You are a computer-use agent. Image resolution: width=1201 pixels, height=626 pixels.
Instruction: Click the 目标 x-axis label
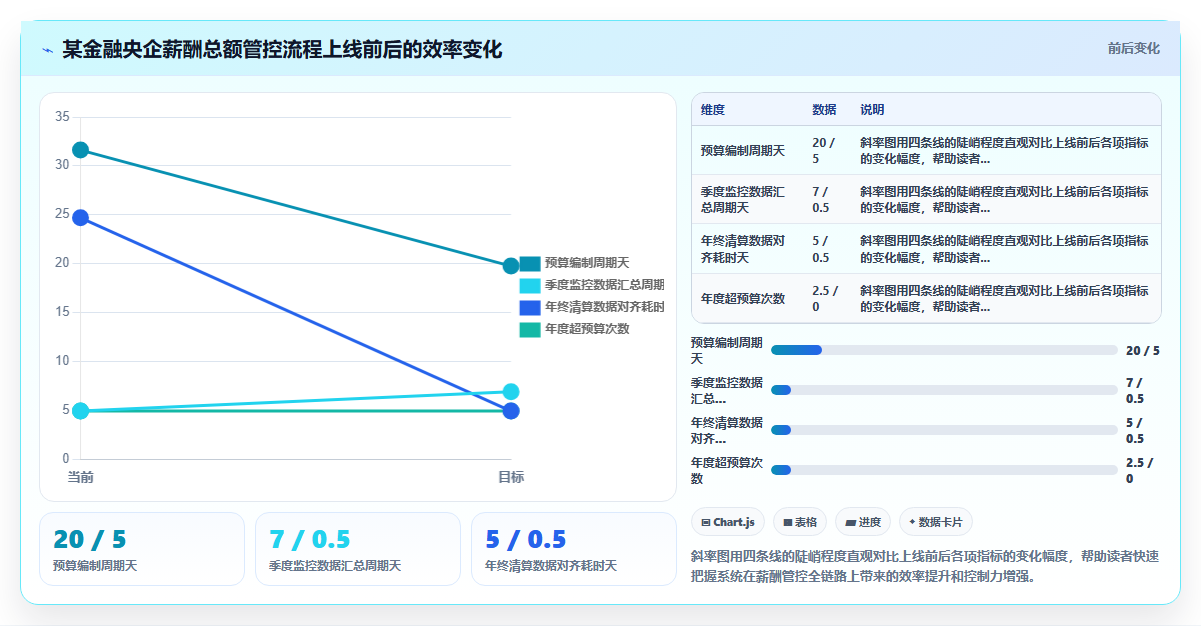511,477
